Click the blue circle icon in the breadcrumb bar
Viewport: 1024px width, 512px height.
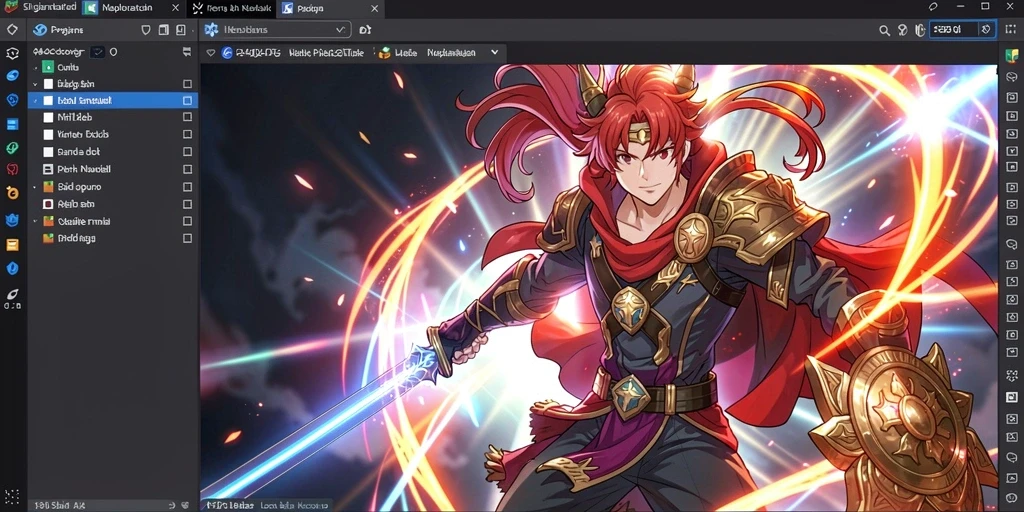pos(227,53)
